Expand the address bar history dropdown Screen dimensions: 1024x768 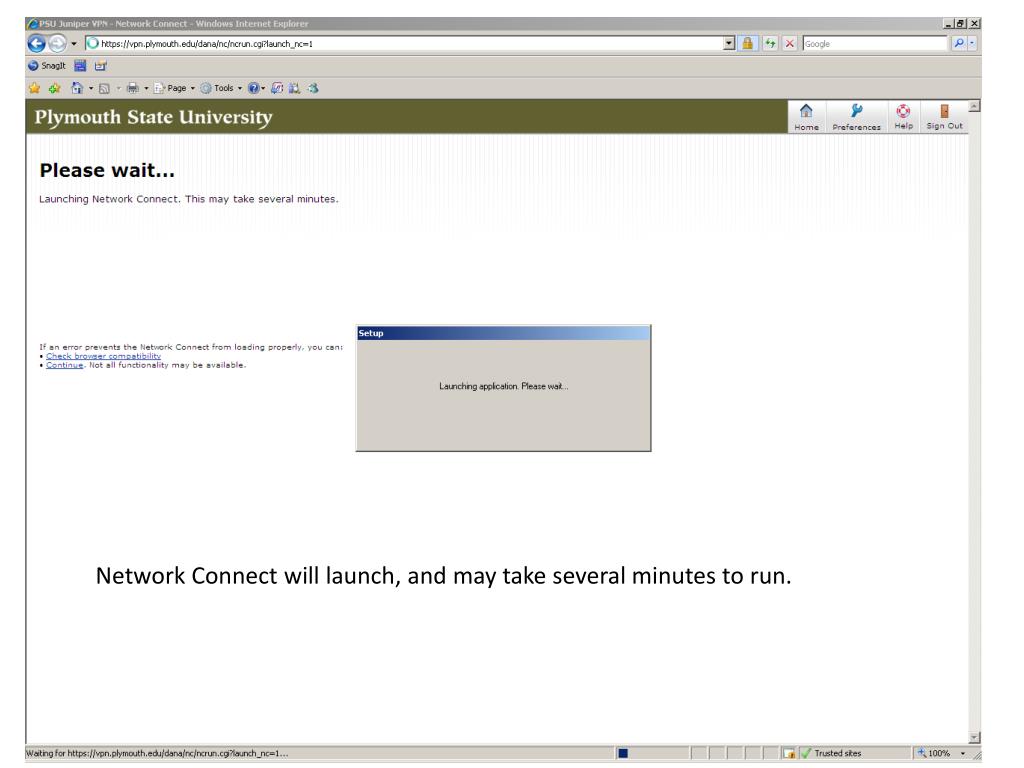[x=729, y=44]
